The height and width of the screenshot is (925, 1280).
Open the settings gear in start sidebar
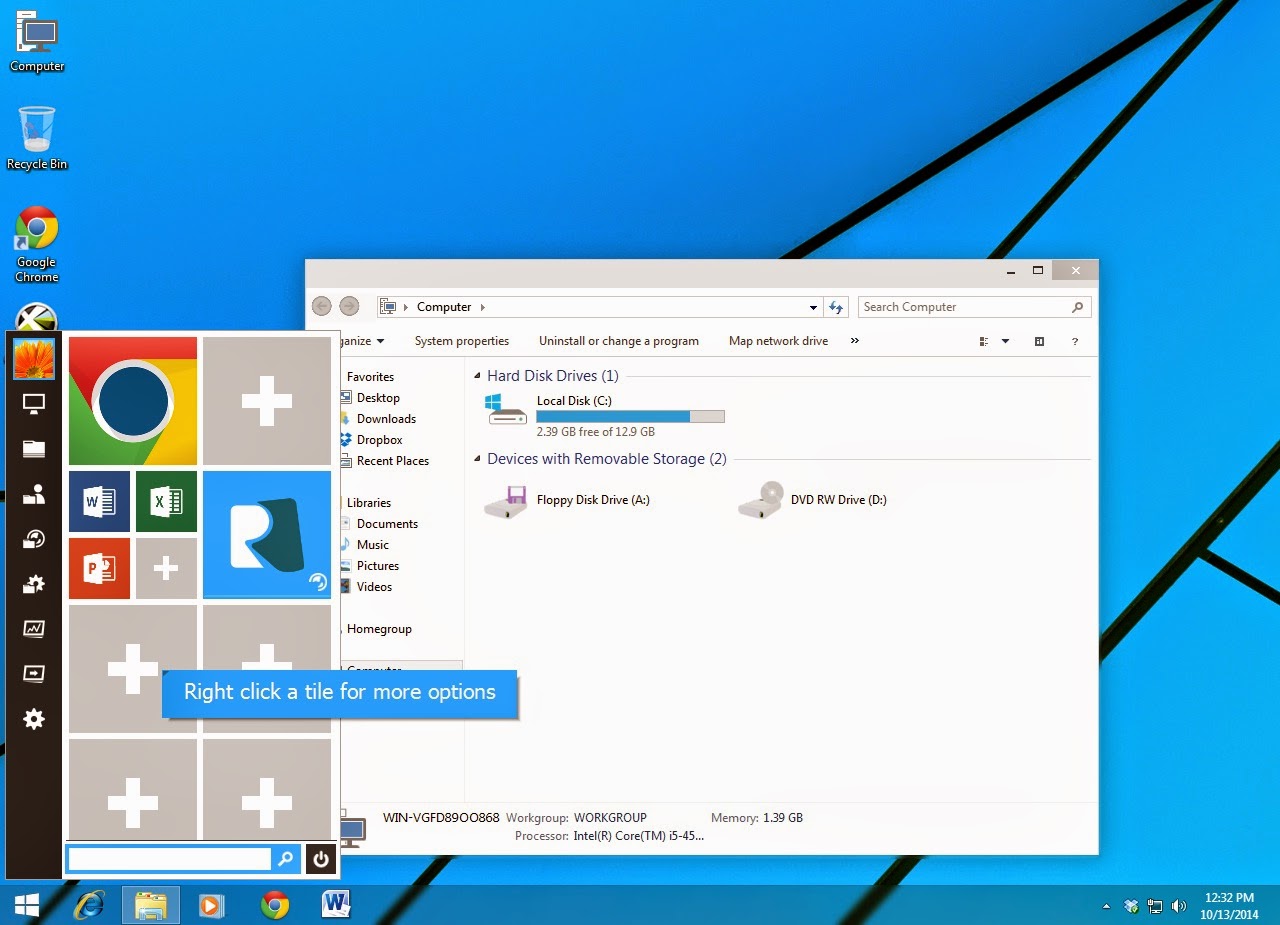pos(34,719)
